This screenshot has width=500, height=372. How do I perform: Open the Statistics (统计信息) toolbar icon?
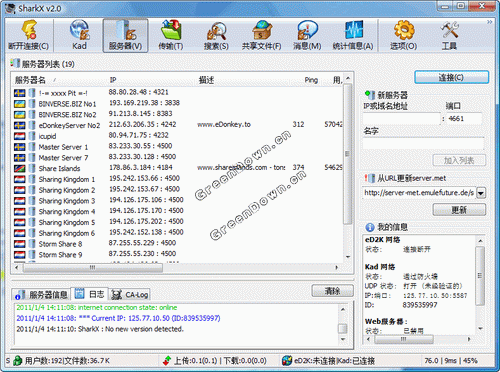[x=353, y=31]
